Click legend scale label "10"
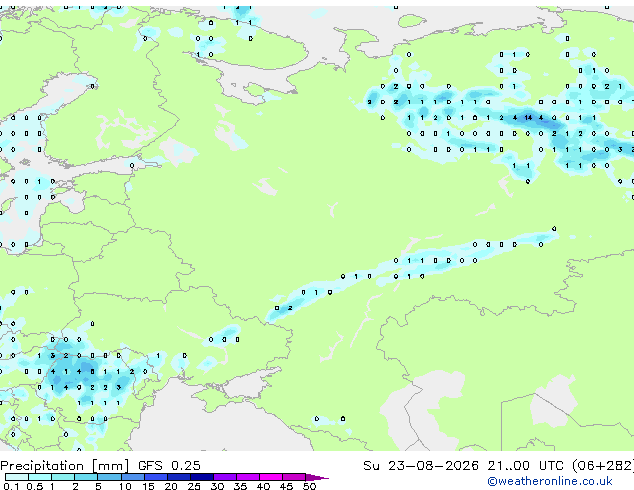634x490 pixels. [x=125, y=486]
